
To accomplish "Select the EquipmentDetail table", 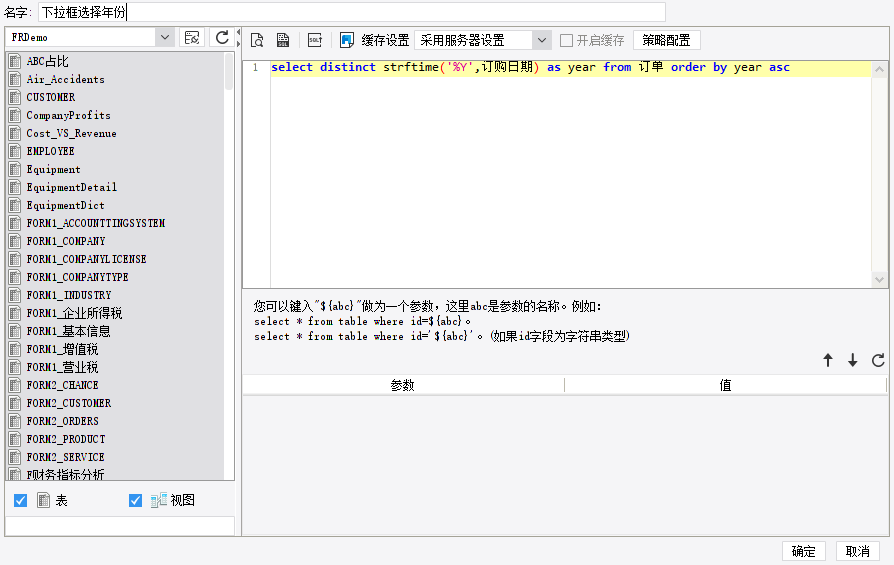I will pyautogui.click(x=71, y=187).
